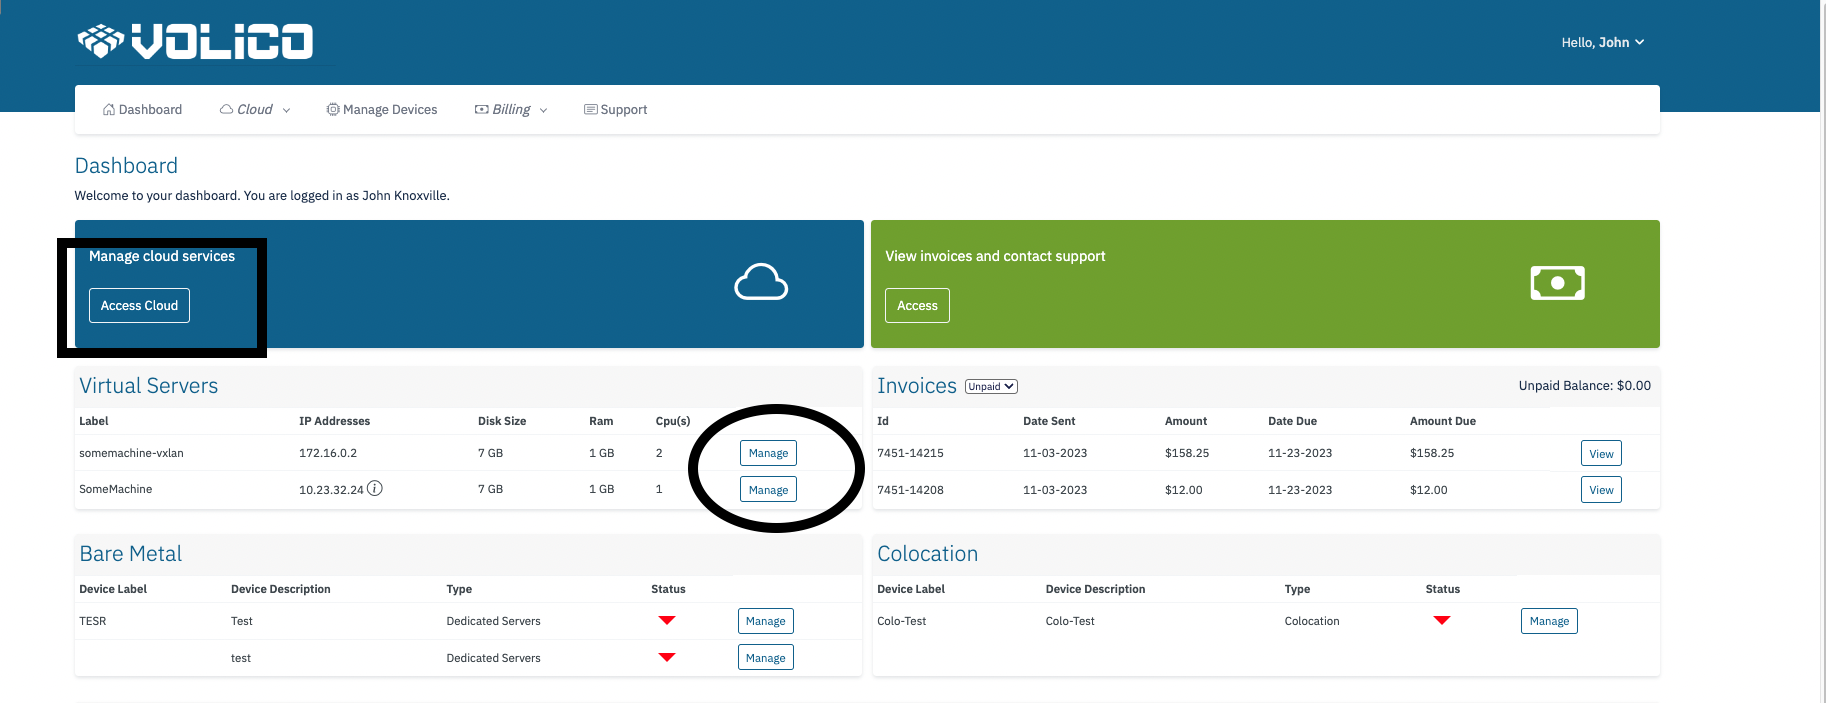Manage the somemachine-vxlan virtual server

[768, 453]
